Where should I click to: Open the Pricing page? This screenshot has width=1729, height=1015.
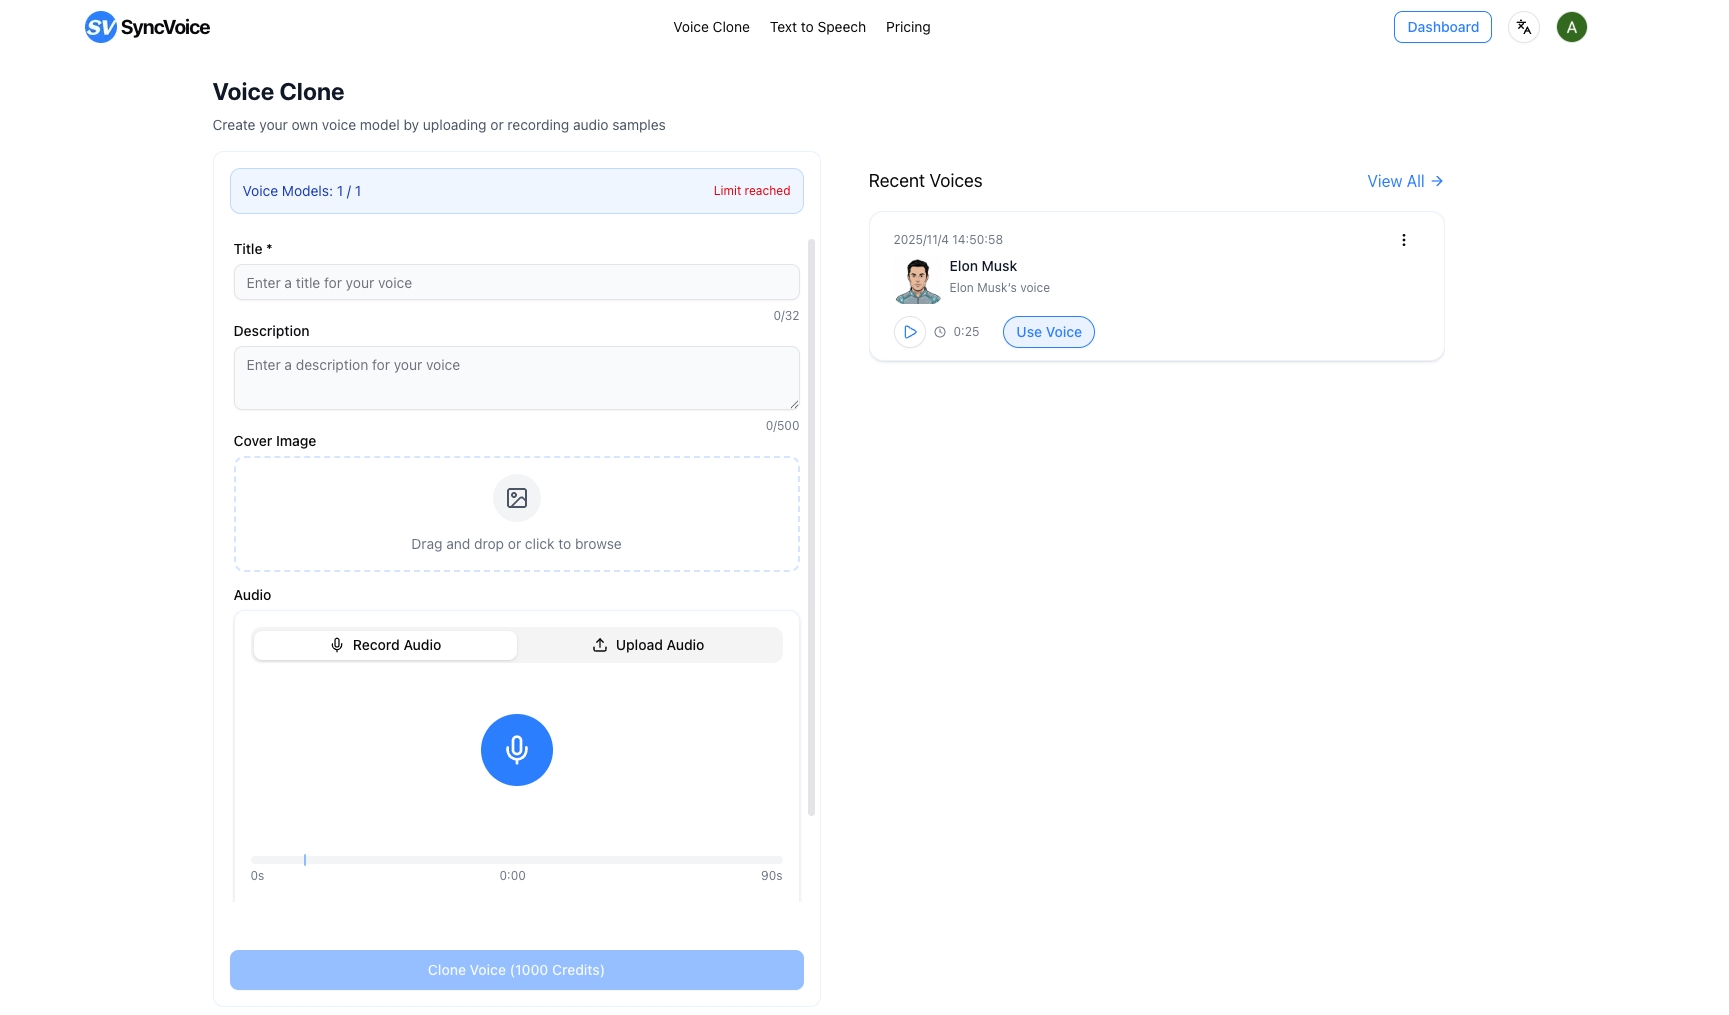coord(907,27)
